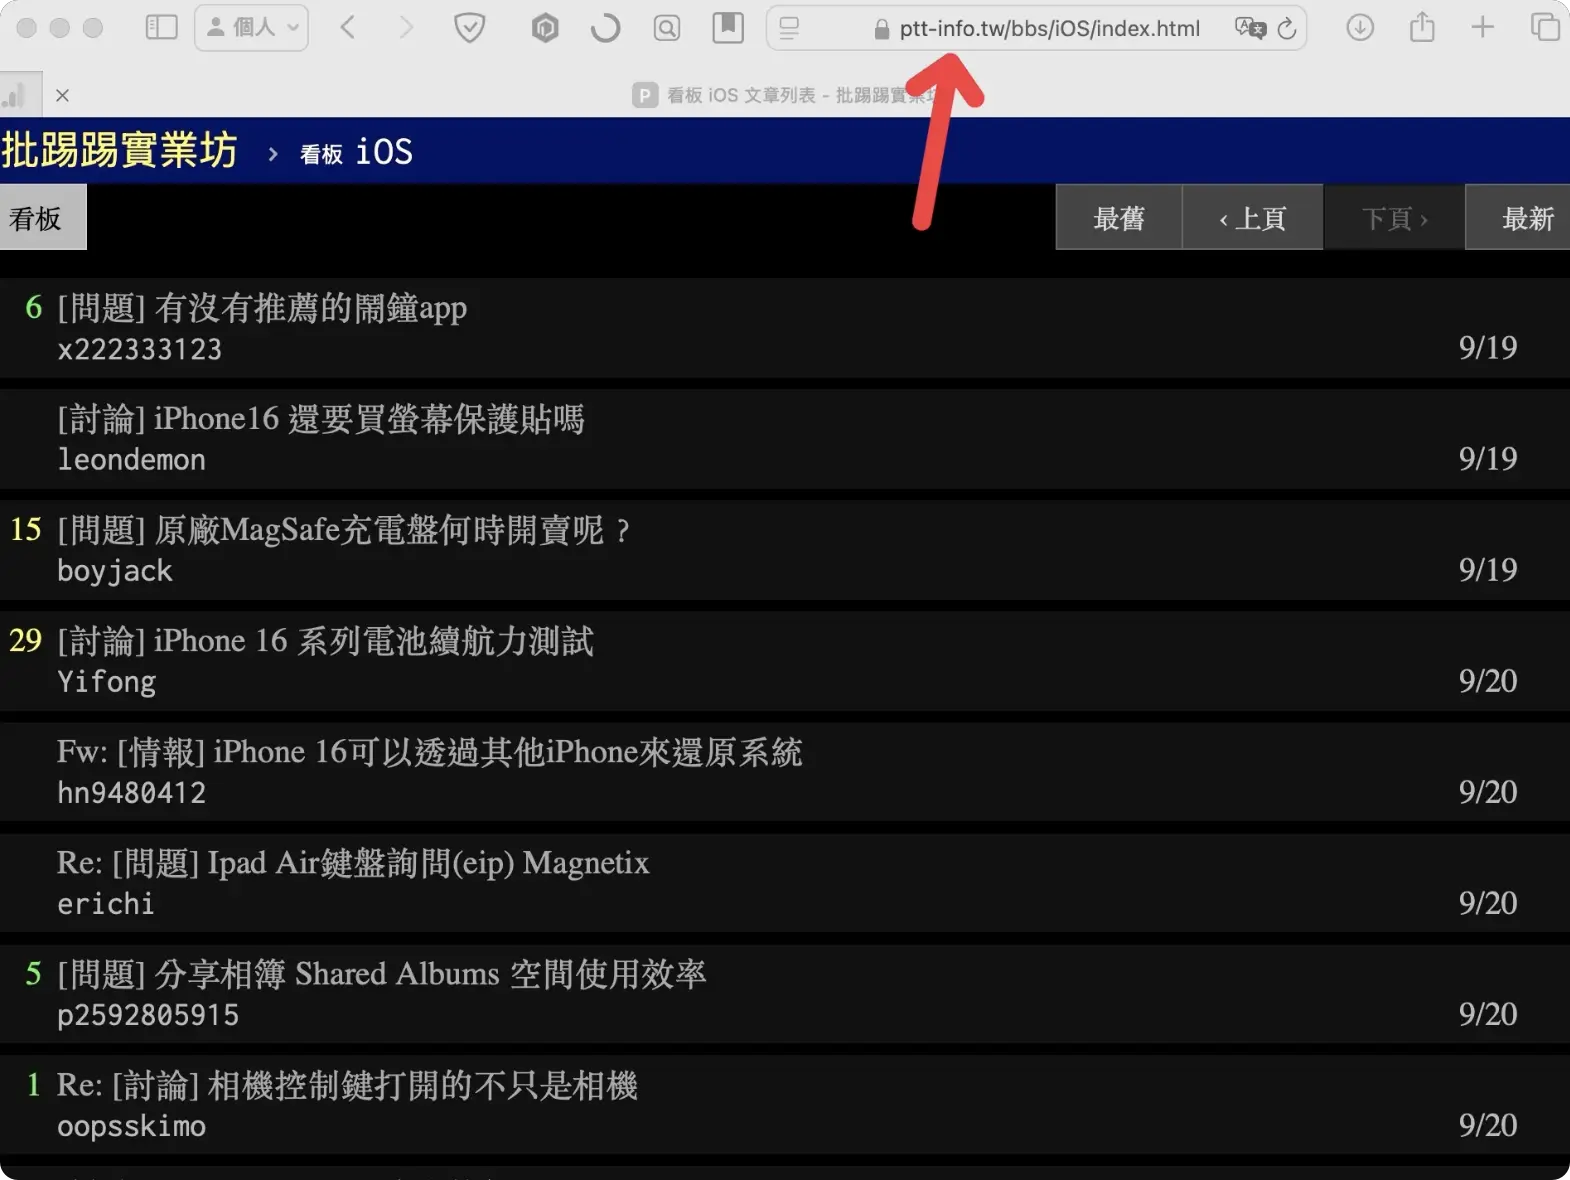The image size is (1570, 1180).
Task: Go back with the back arrow
Action: pyautogui.click(x=348, y=27)
